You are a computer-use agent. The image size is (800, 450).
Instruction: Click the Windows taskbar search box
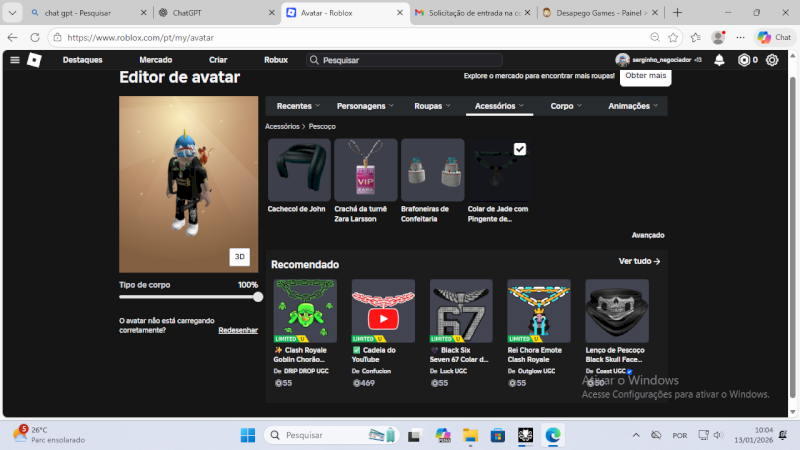pyautogui.click(x=332, y=435)
